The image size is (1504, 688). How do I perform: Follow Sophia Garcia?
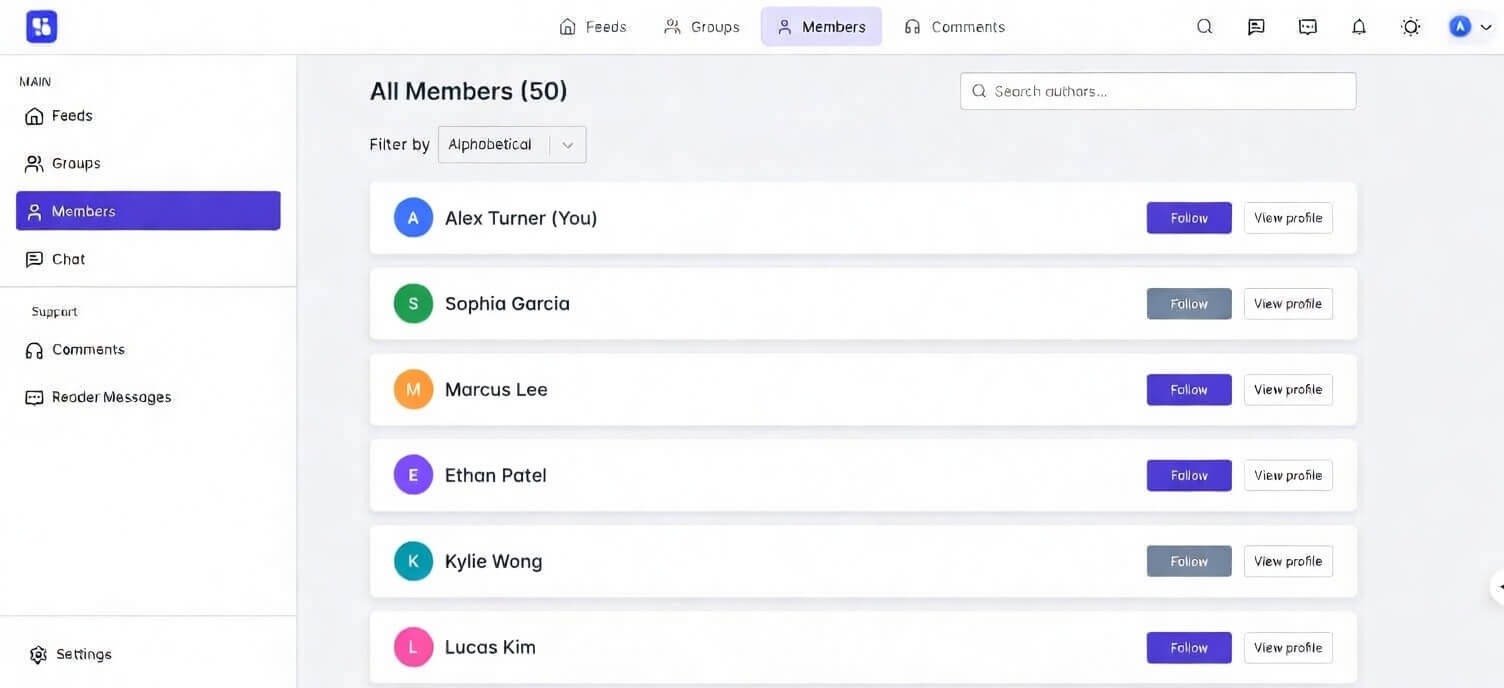[1189, 304]
